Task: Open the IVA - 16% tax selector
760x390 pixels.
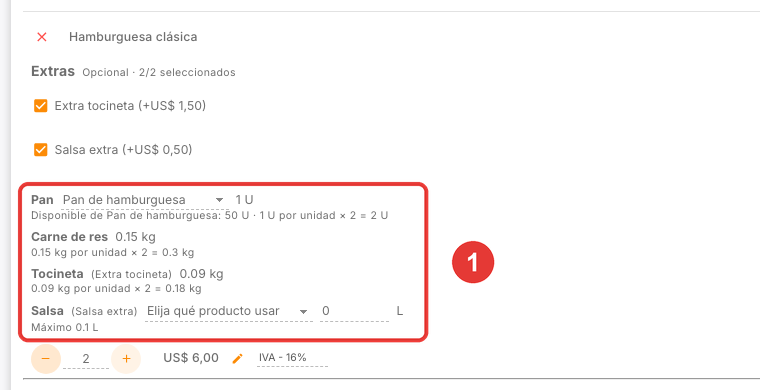Action: (292, 358)
